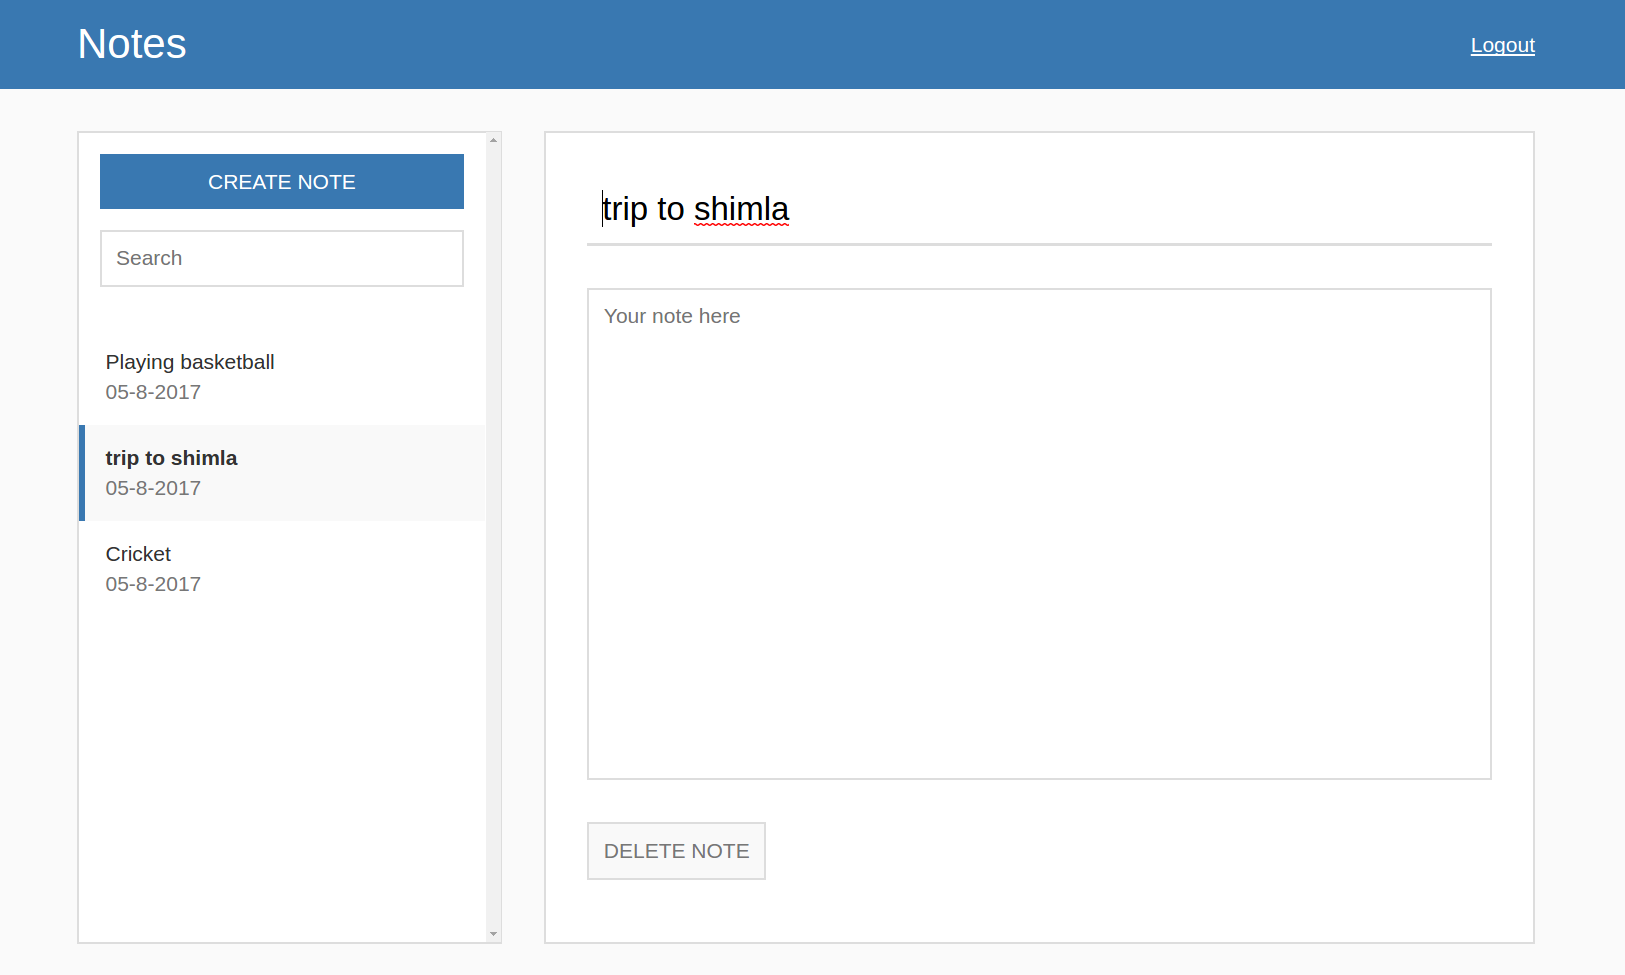
Task: Open the Logout link
Action: 1502,45
